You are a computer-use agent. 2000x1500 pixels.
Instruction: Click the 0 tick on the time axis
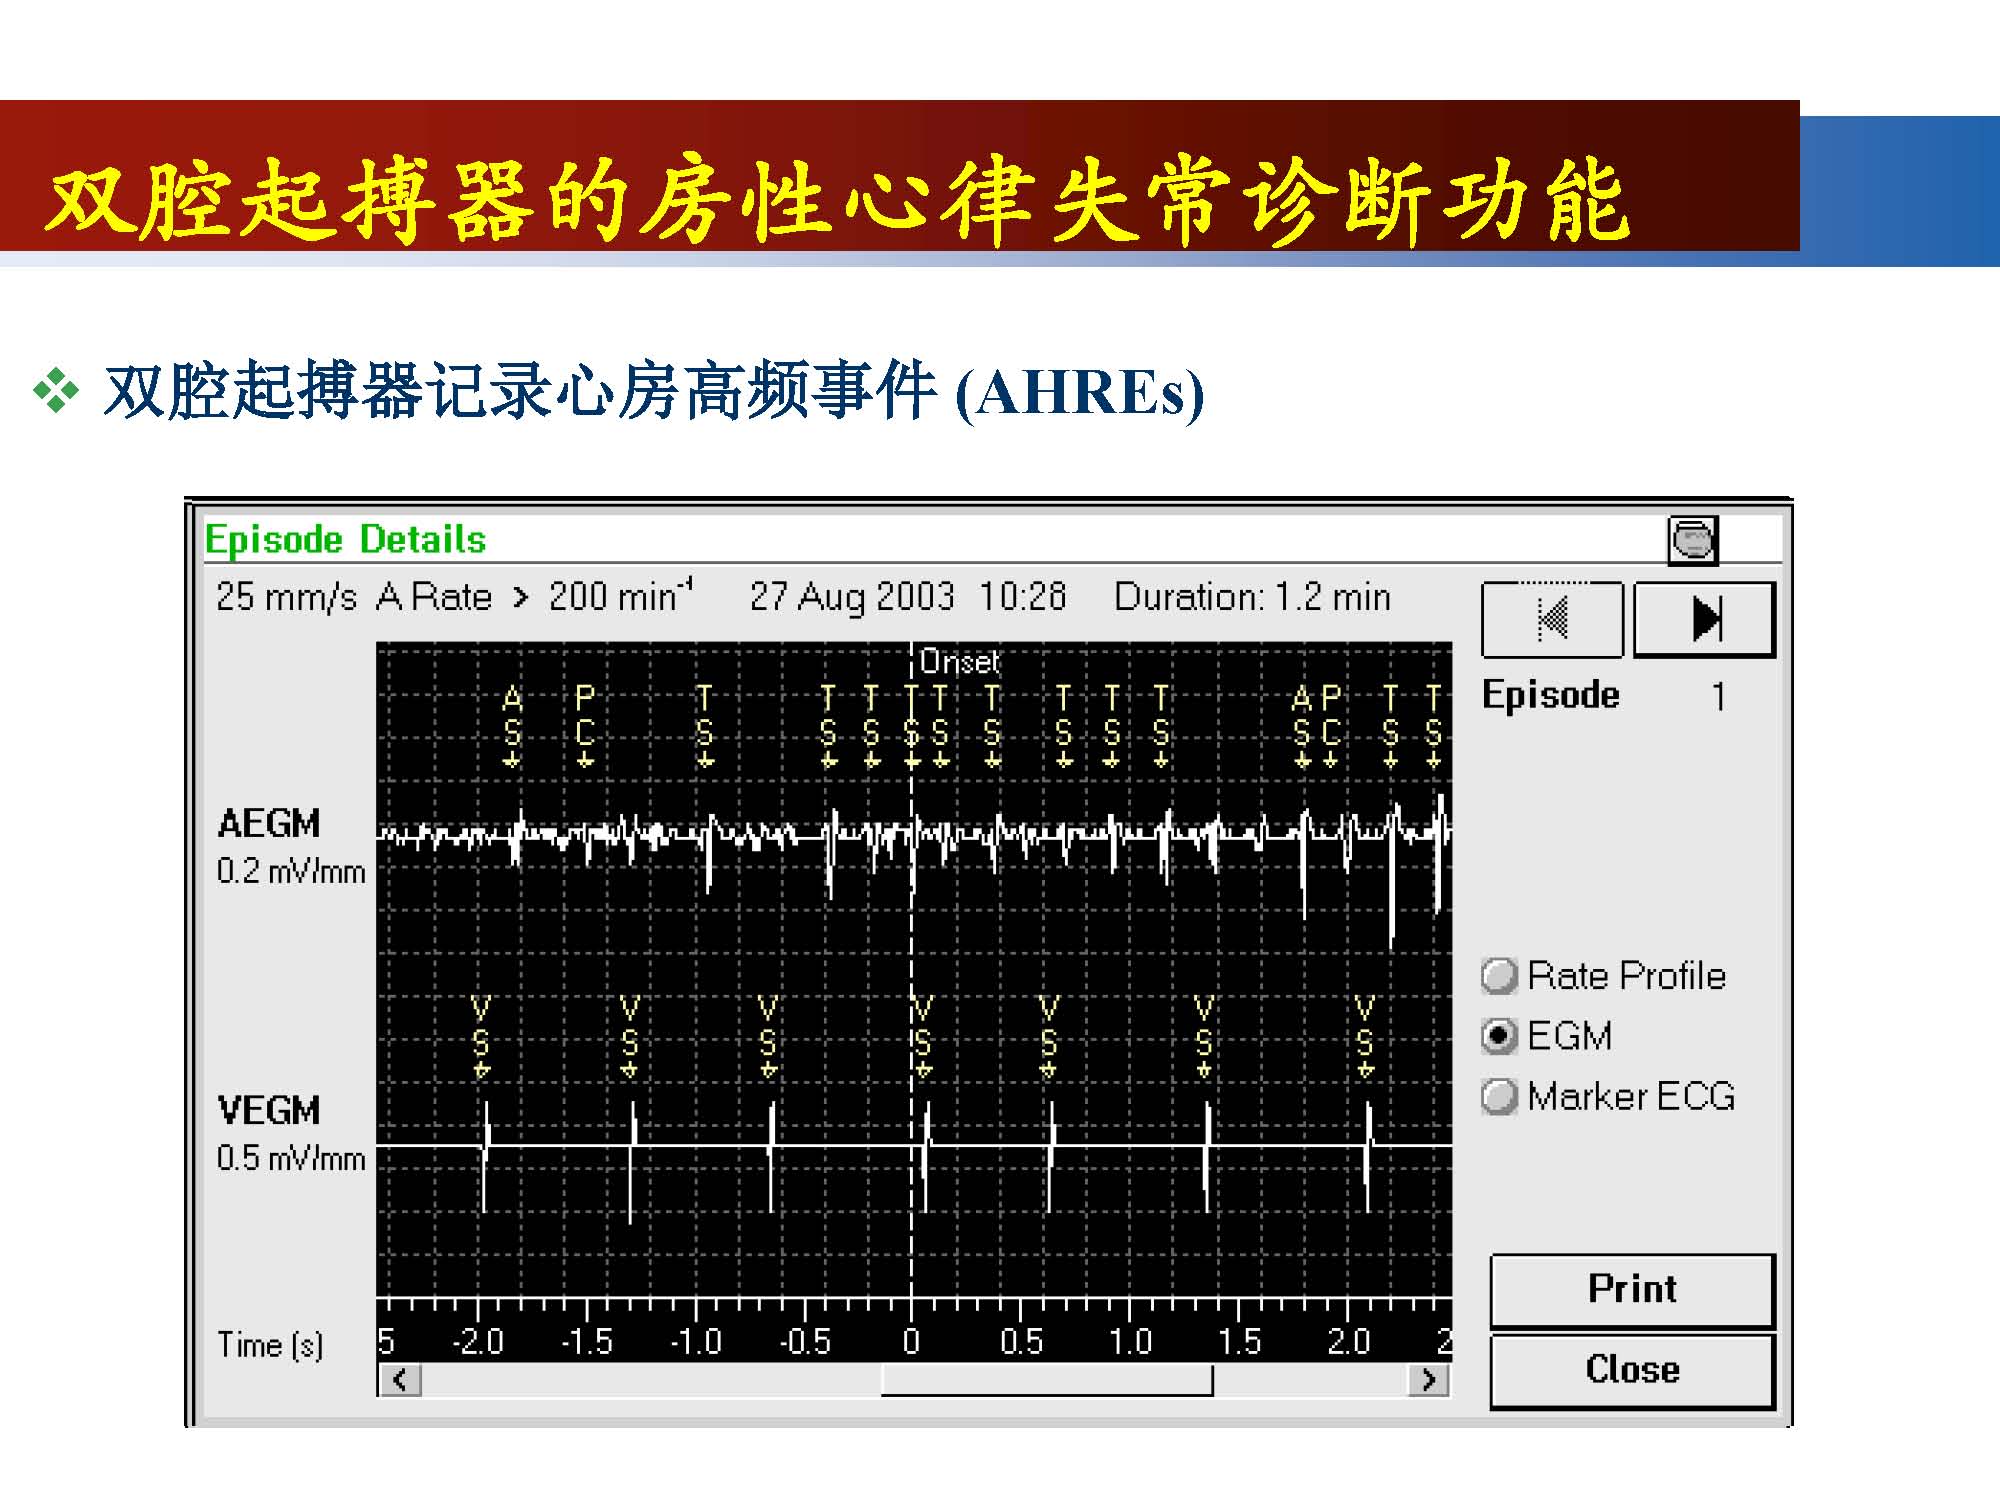pos(911,1340)
